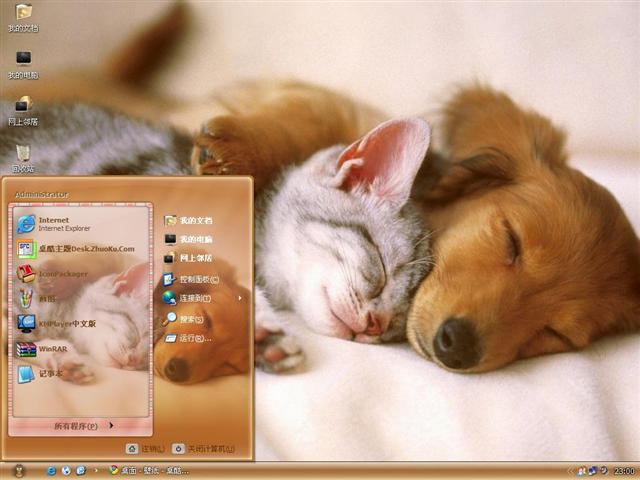The height and width of the screenshot is (480, 640).
Task: Open 回收站 recycle bin desktop icon
Action: [23, 158]
